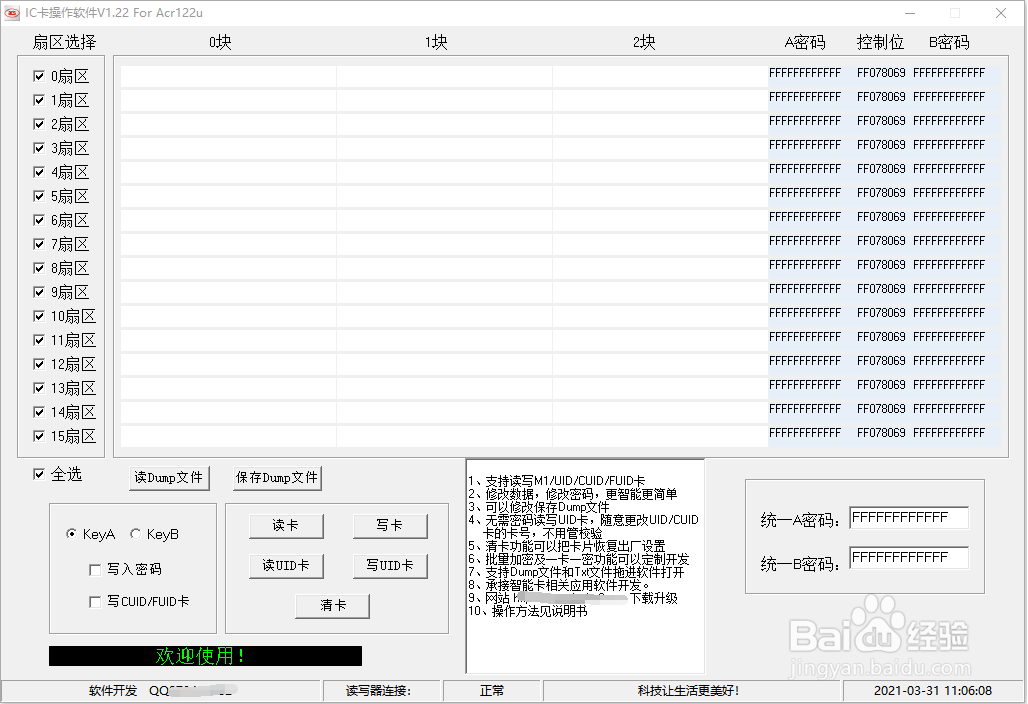
Task: Click the 0块 column header
Action: pos(220,43)
